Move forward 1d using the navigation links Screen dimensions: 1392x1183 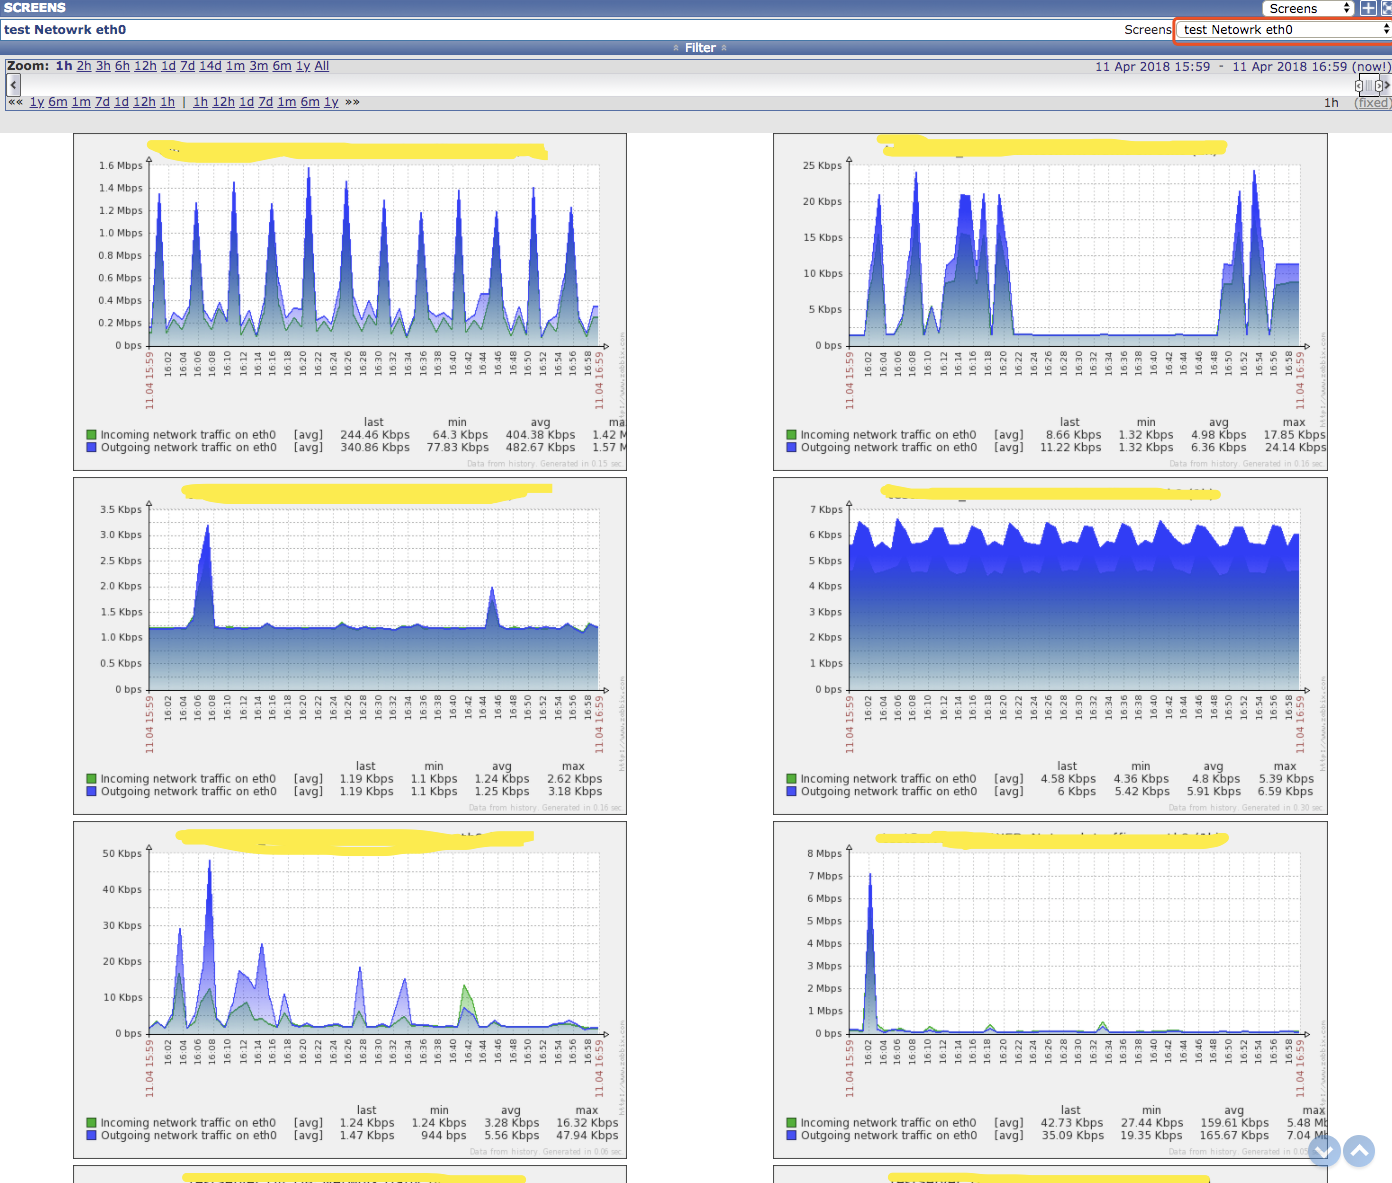246,102
